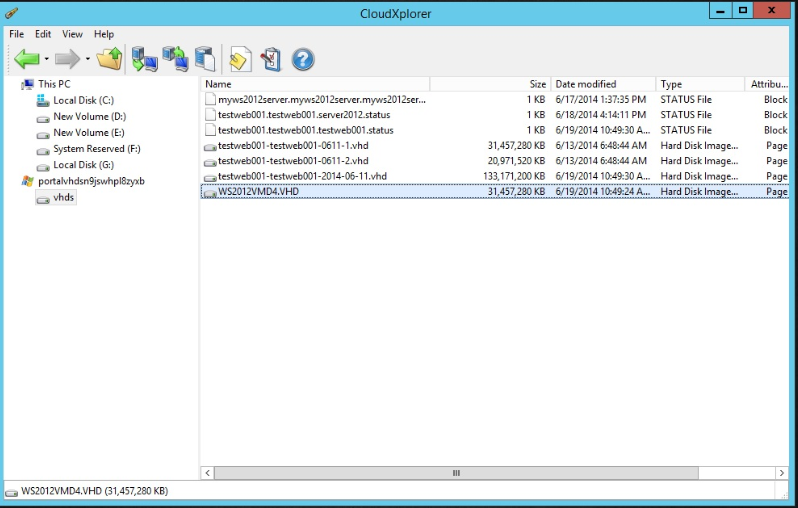Sort files by Size column header
798x508 pixels.
click(x=537, y=84)
